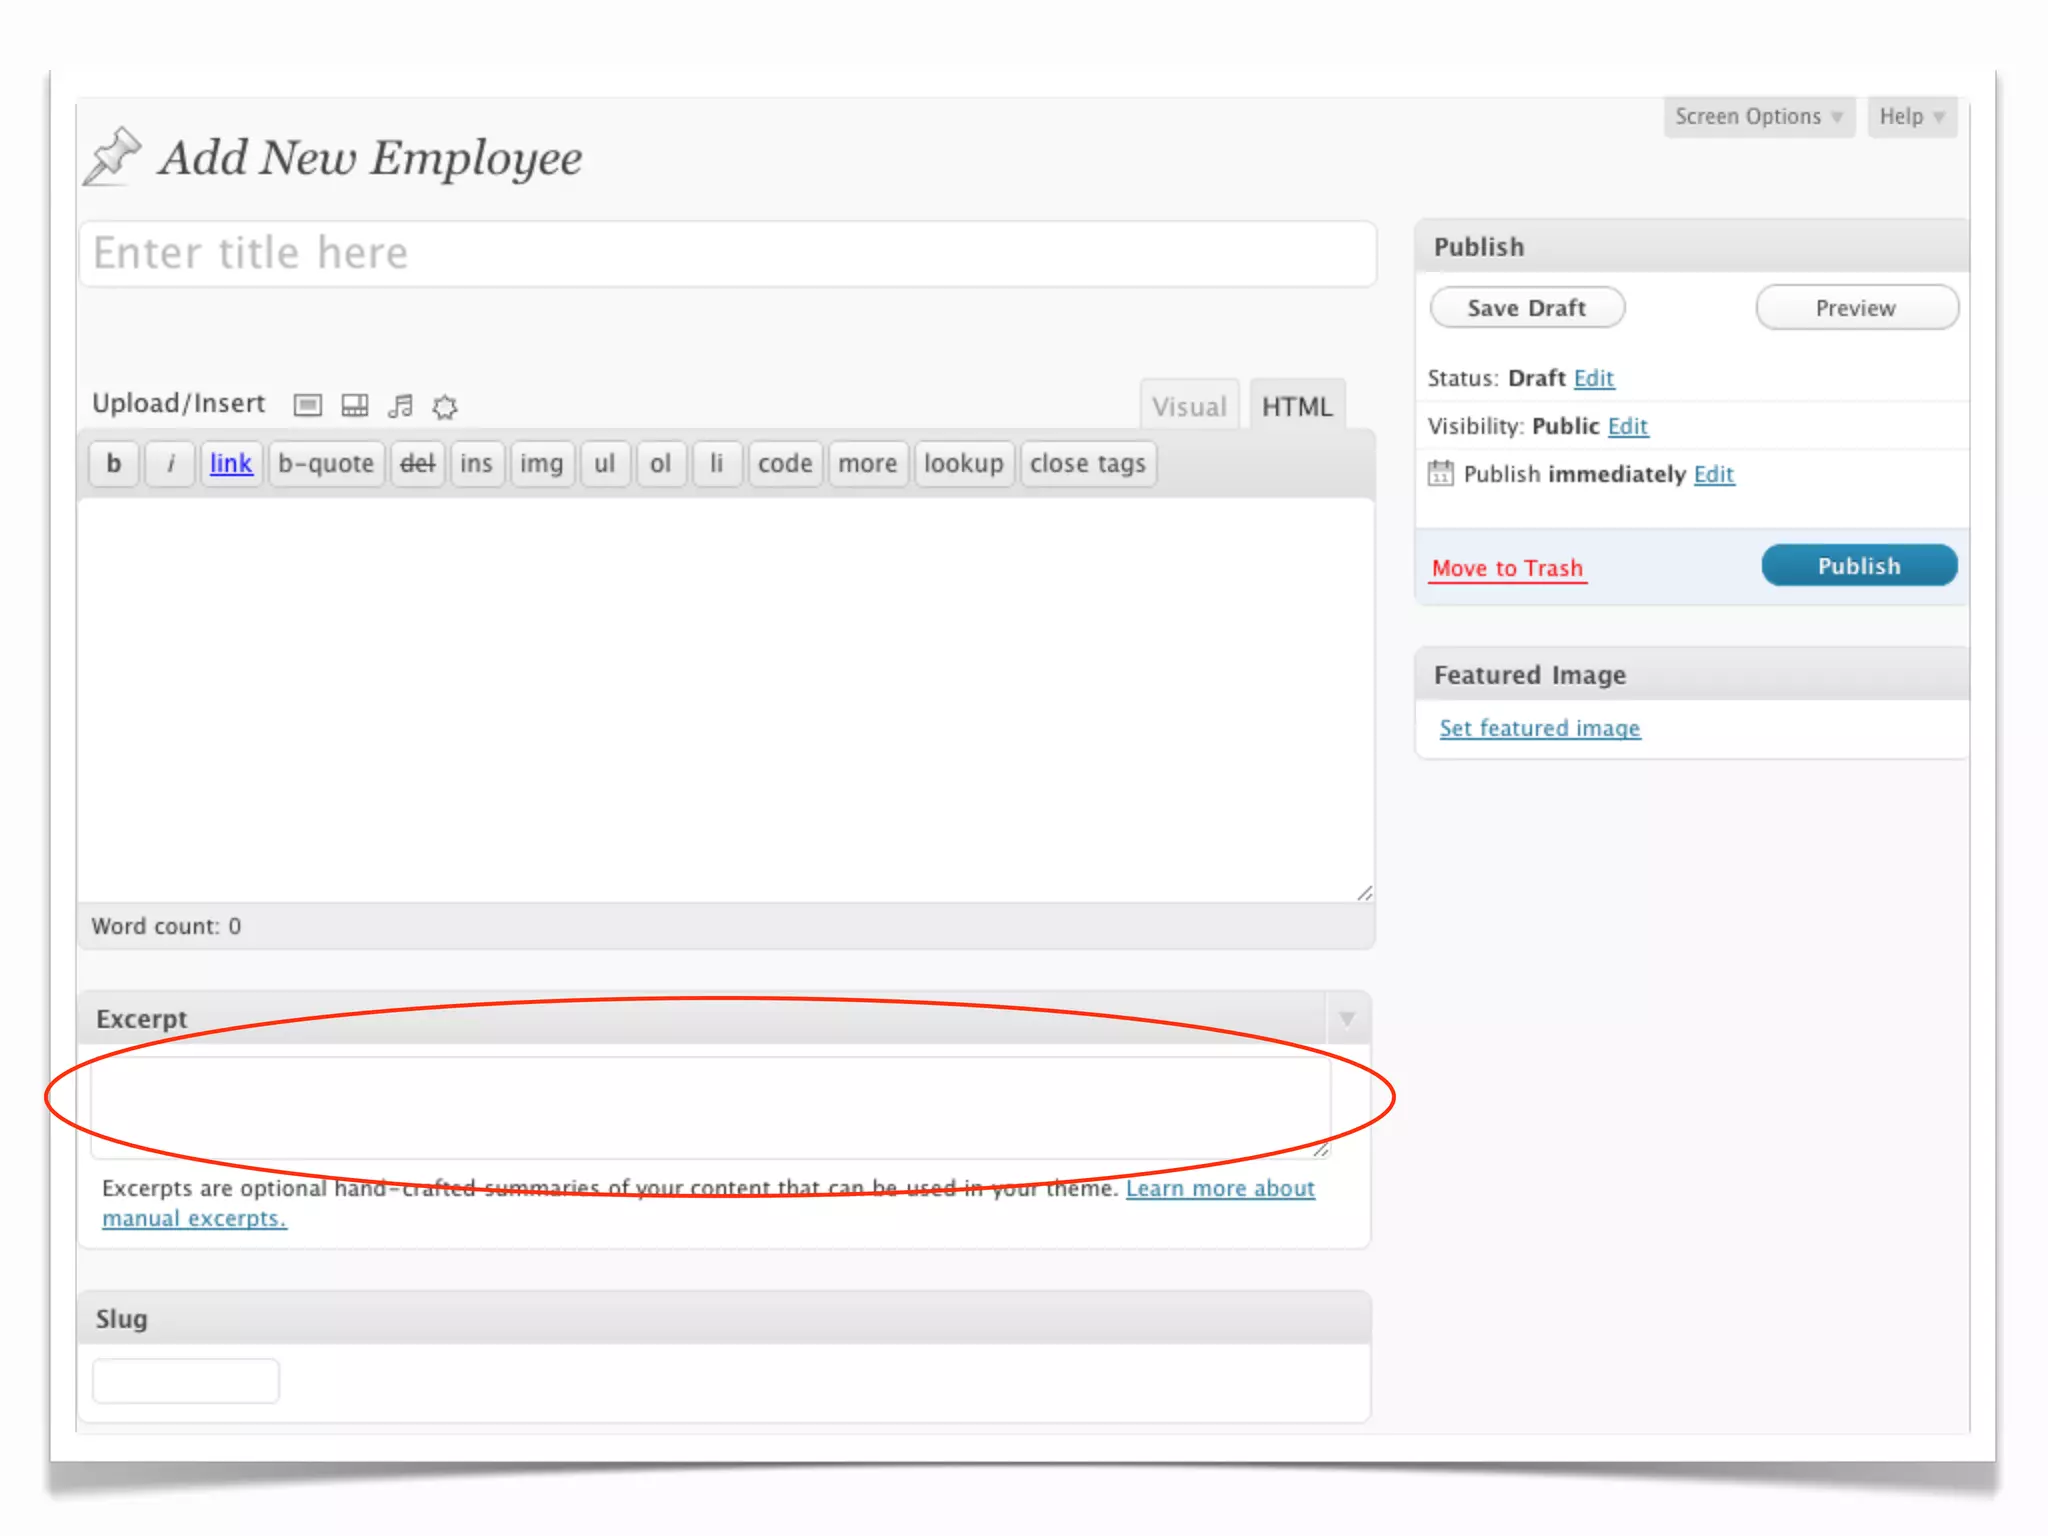
Task: Collapse the Excerpt panel using its arrow
Action: coord(1347,1019)
